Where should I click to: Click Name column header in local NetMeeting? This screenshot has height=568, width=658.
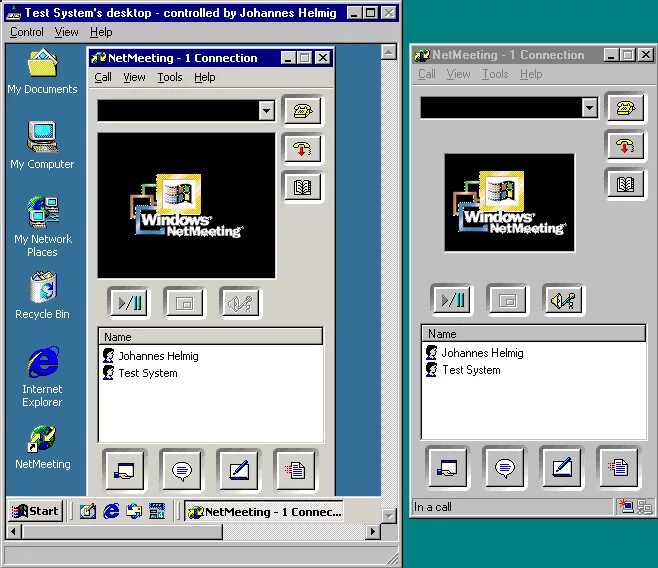pos(533,334)
